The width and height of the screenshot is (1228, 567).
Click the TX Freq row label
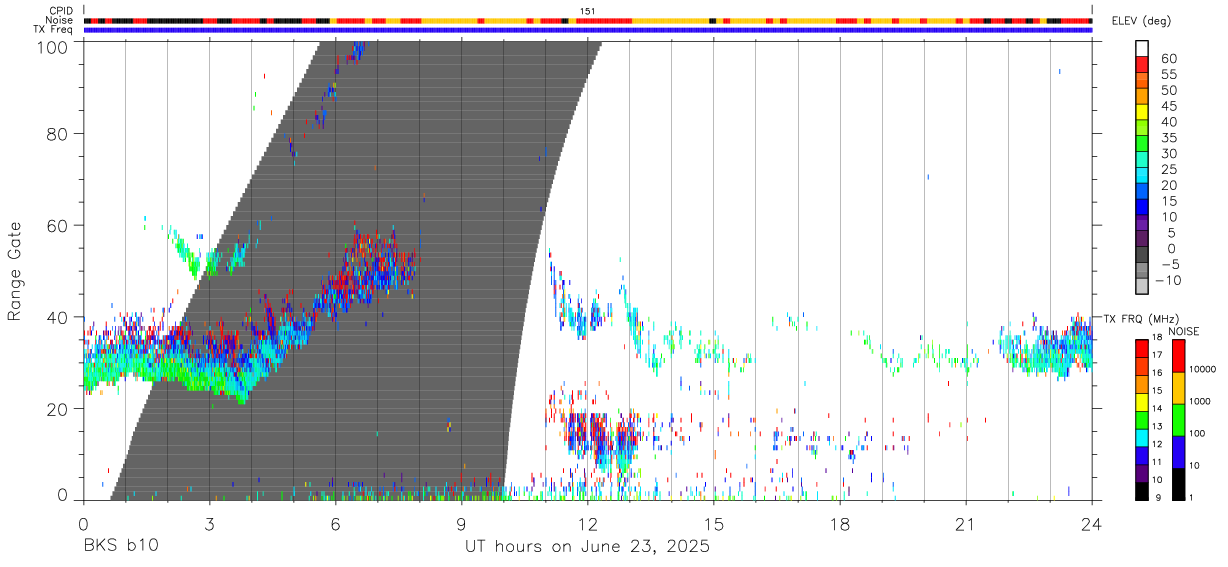pyautogui.click(x=54, y=29)
